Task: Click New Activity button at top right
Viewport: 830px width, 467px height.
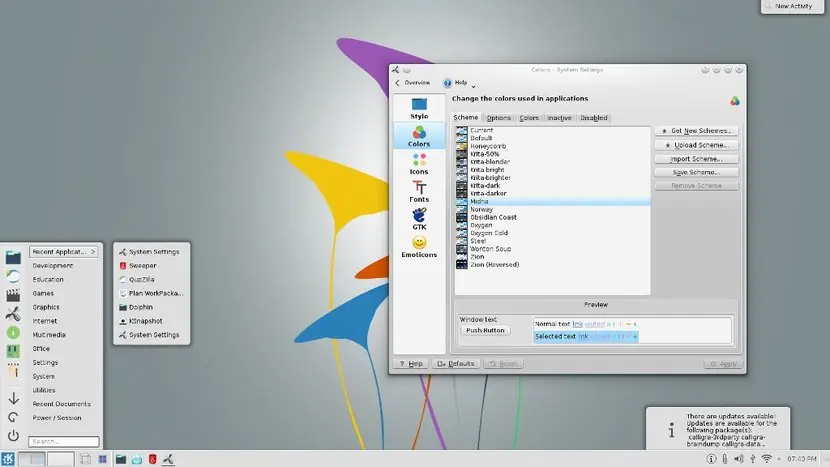Action: coord(792,6)
